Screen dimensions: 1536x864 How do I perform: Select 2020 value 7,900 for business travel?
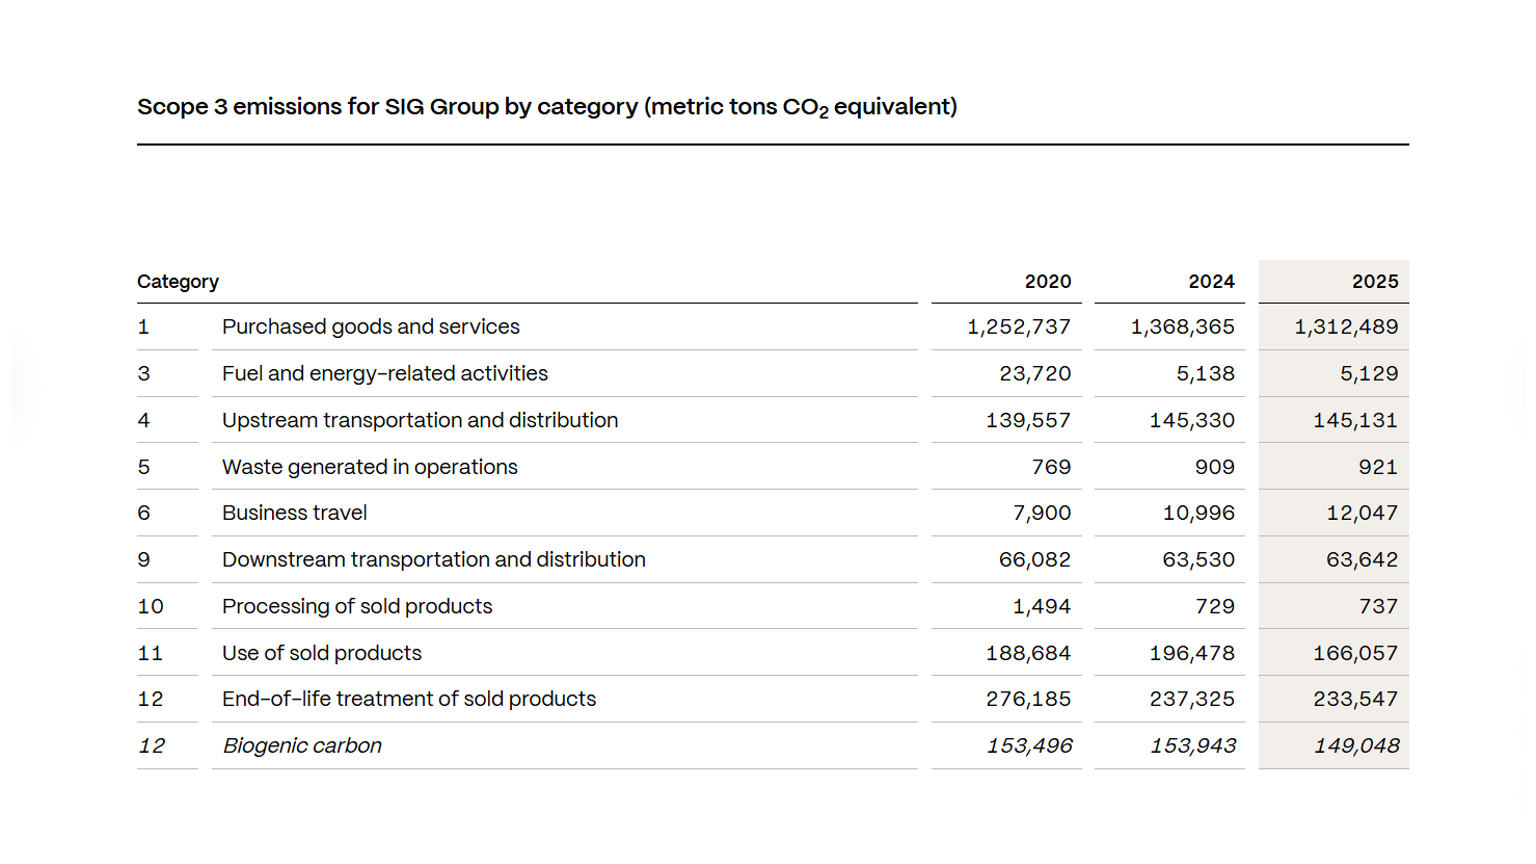(1042, 513)
